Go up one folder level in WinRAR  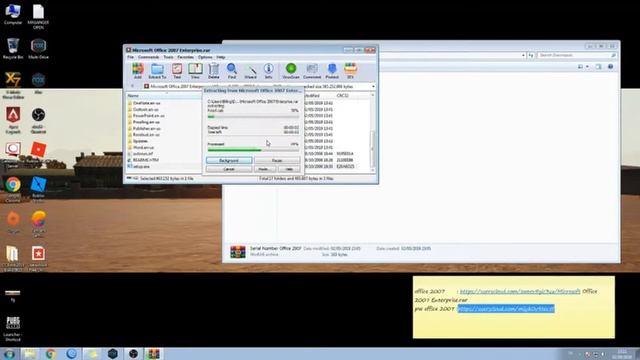click(x=132, y=86)
